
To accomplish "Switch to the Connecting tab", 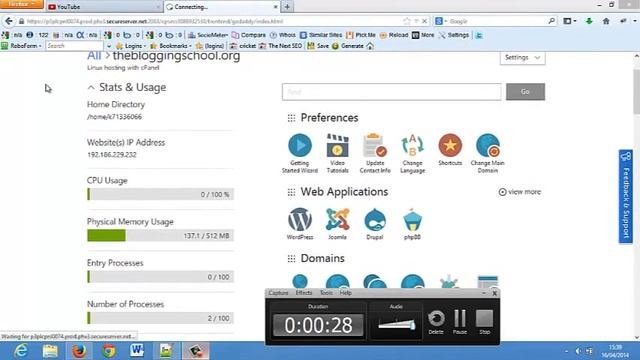I will click(x=222, y=7).
